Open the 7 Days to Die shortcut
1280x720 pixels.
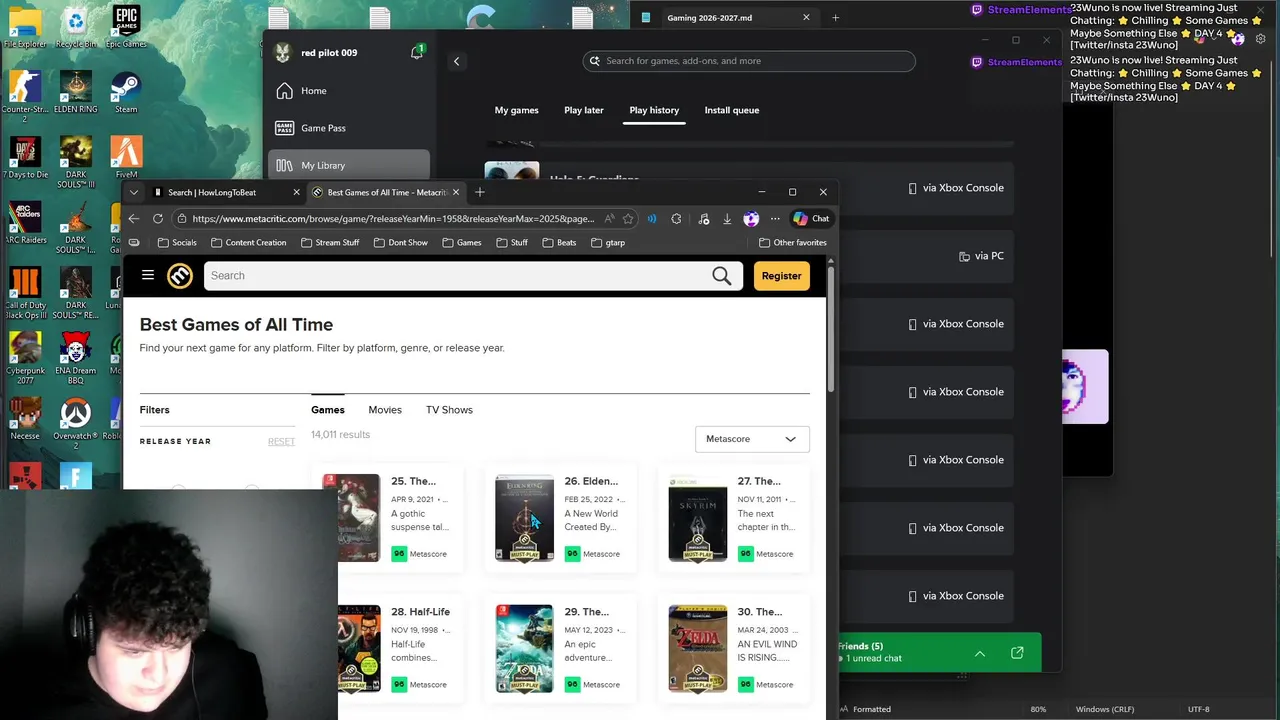tap(25, 158)
